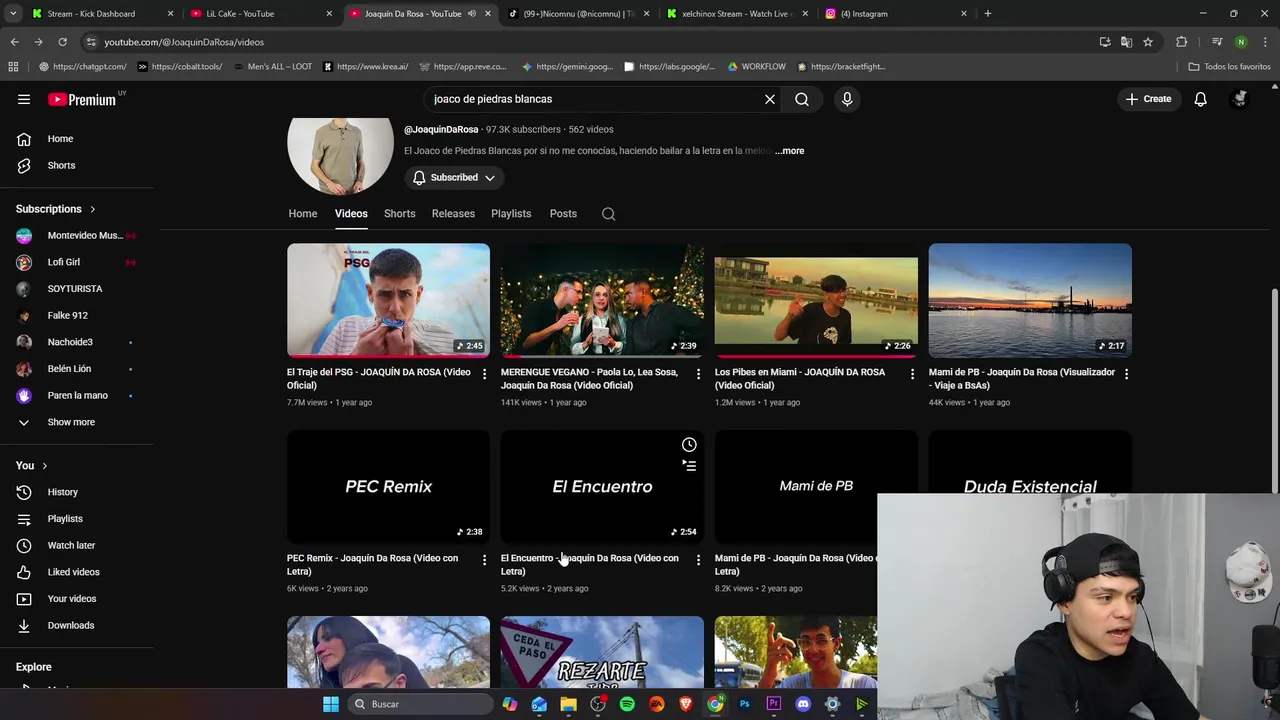
Task: Open options menu for El Encuentro video
Action: pyautogui.click(x=698, y=560)
